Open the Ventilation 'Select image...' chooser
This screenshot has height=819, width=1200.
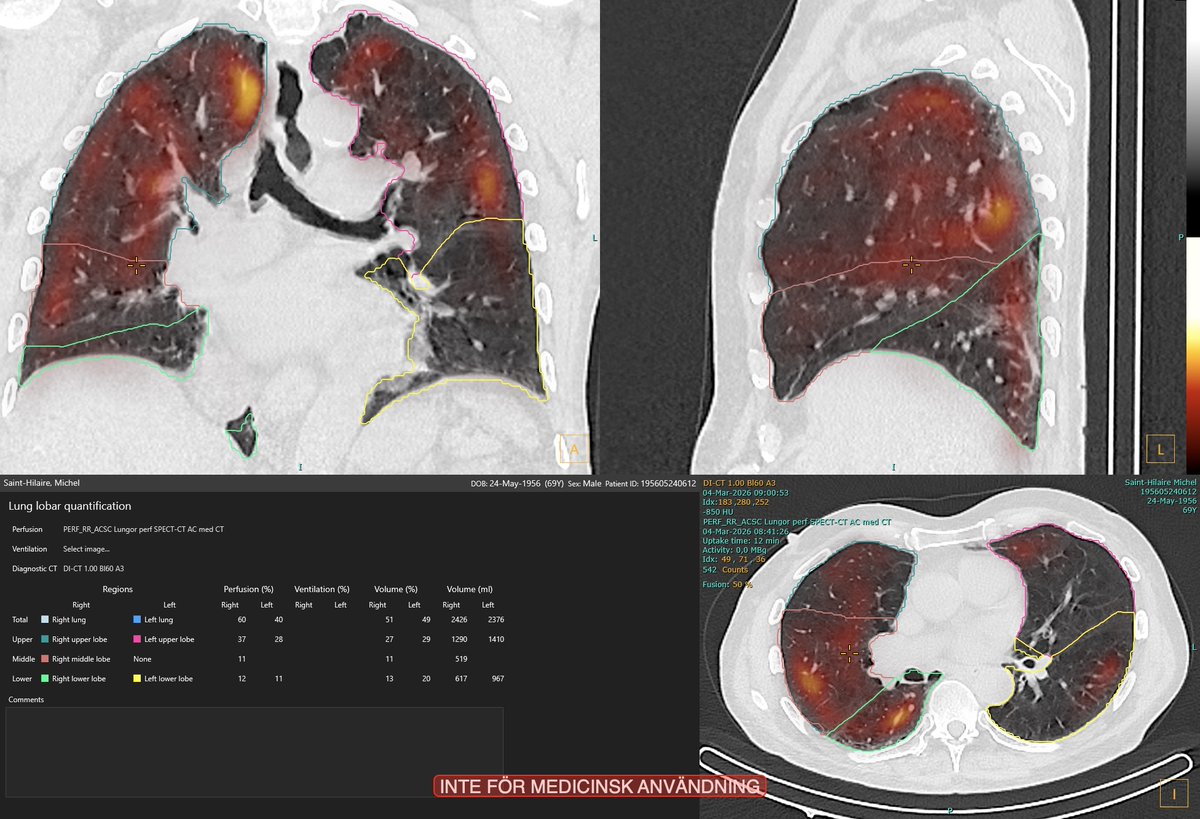coord(86,549)
